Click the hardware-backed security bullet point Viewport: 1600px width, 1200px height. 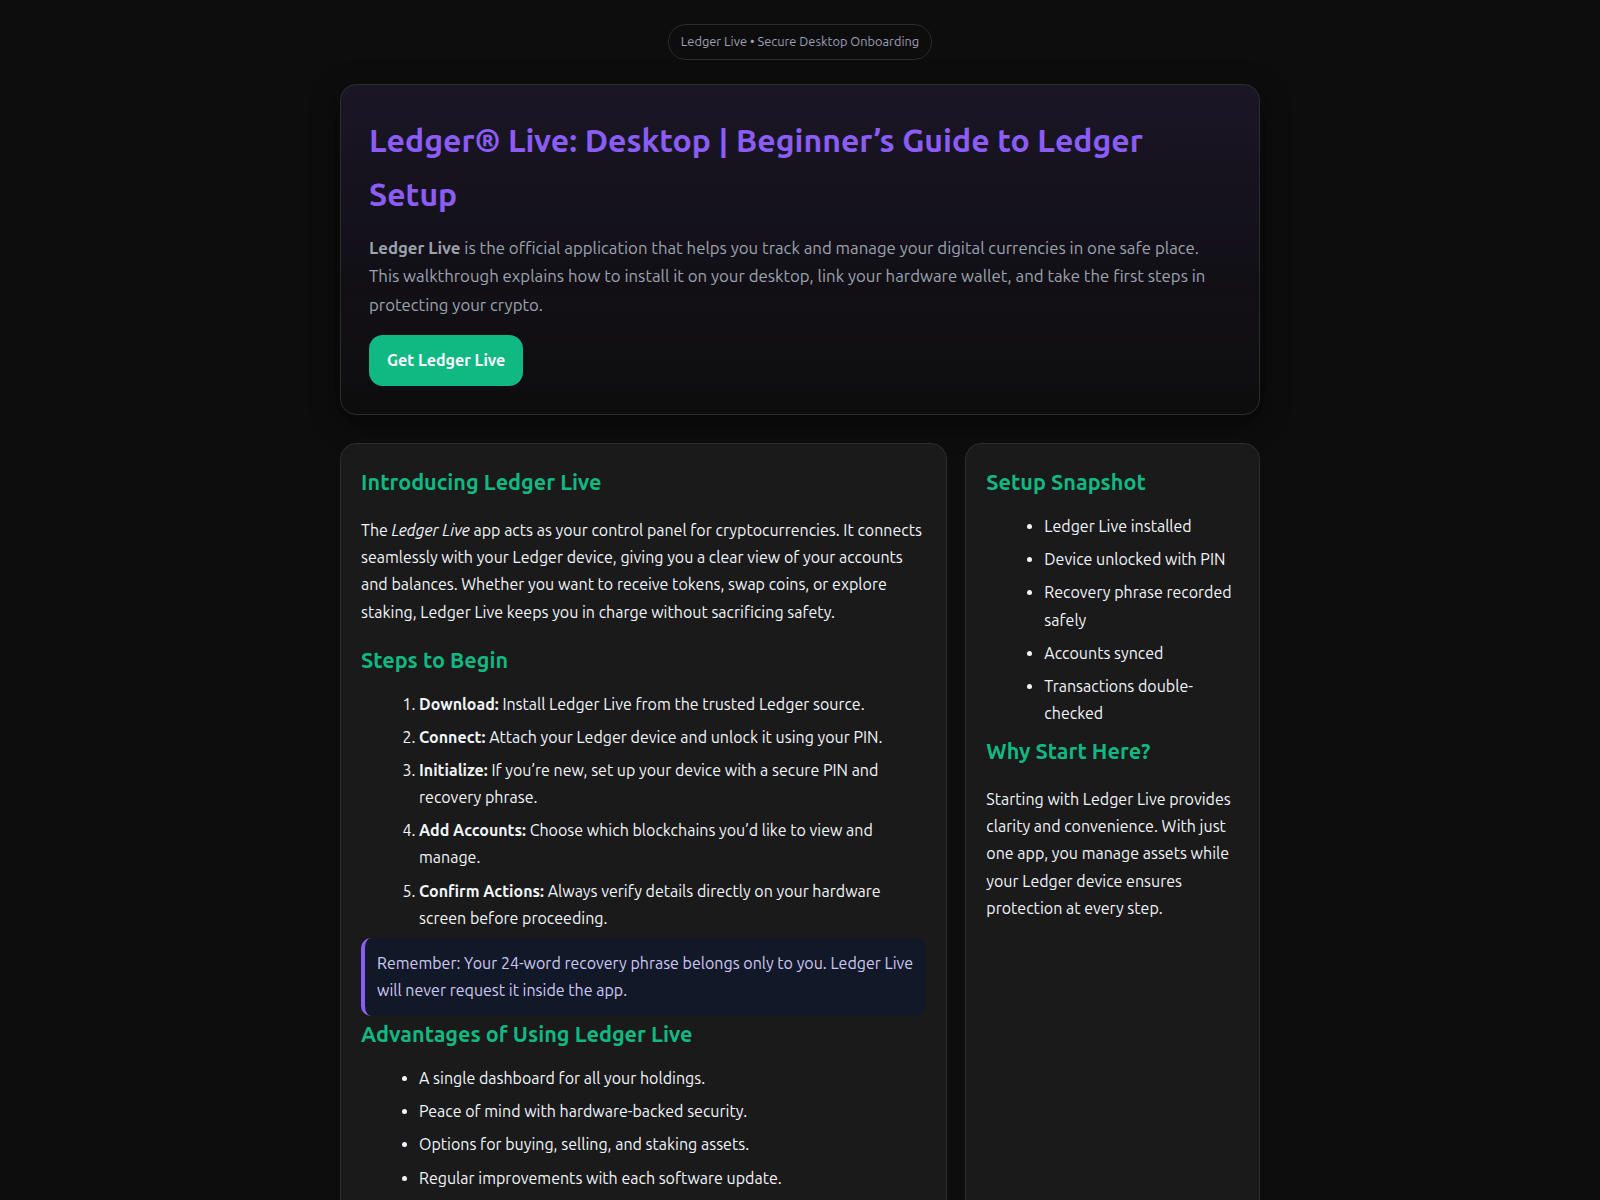click(582, 1111)
